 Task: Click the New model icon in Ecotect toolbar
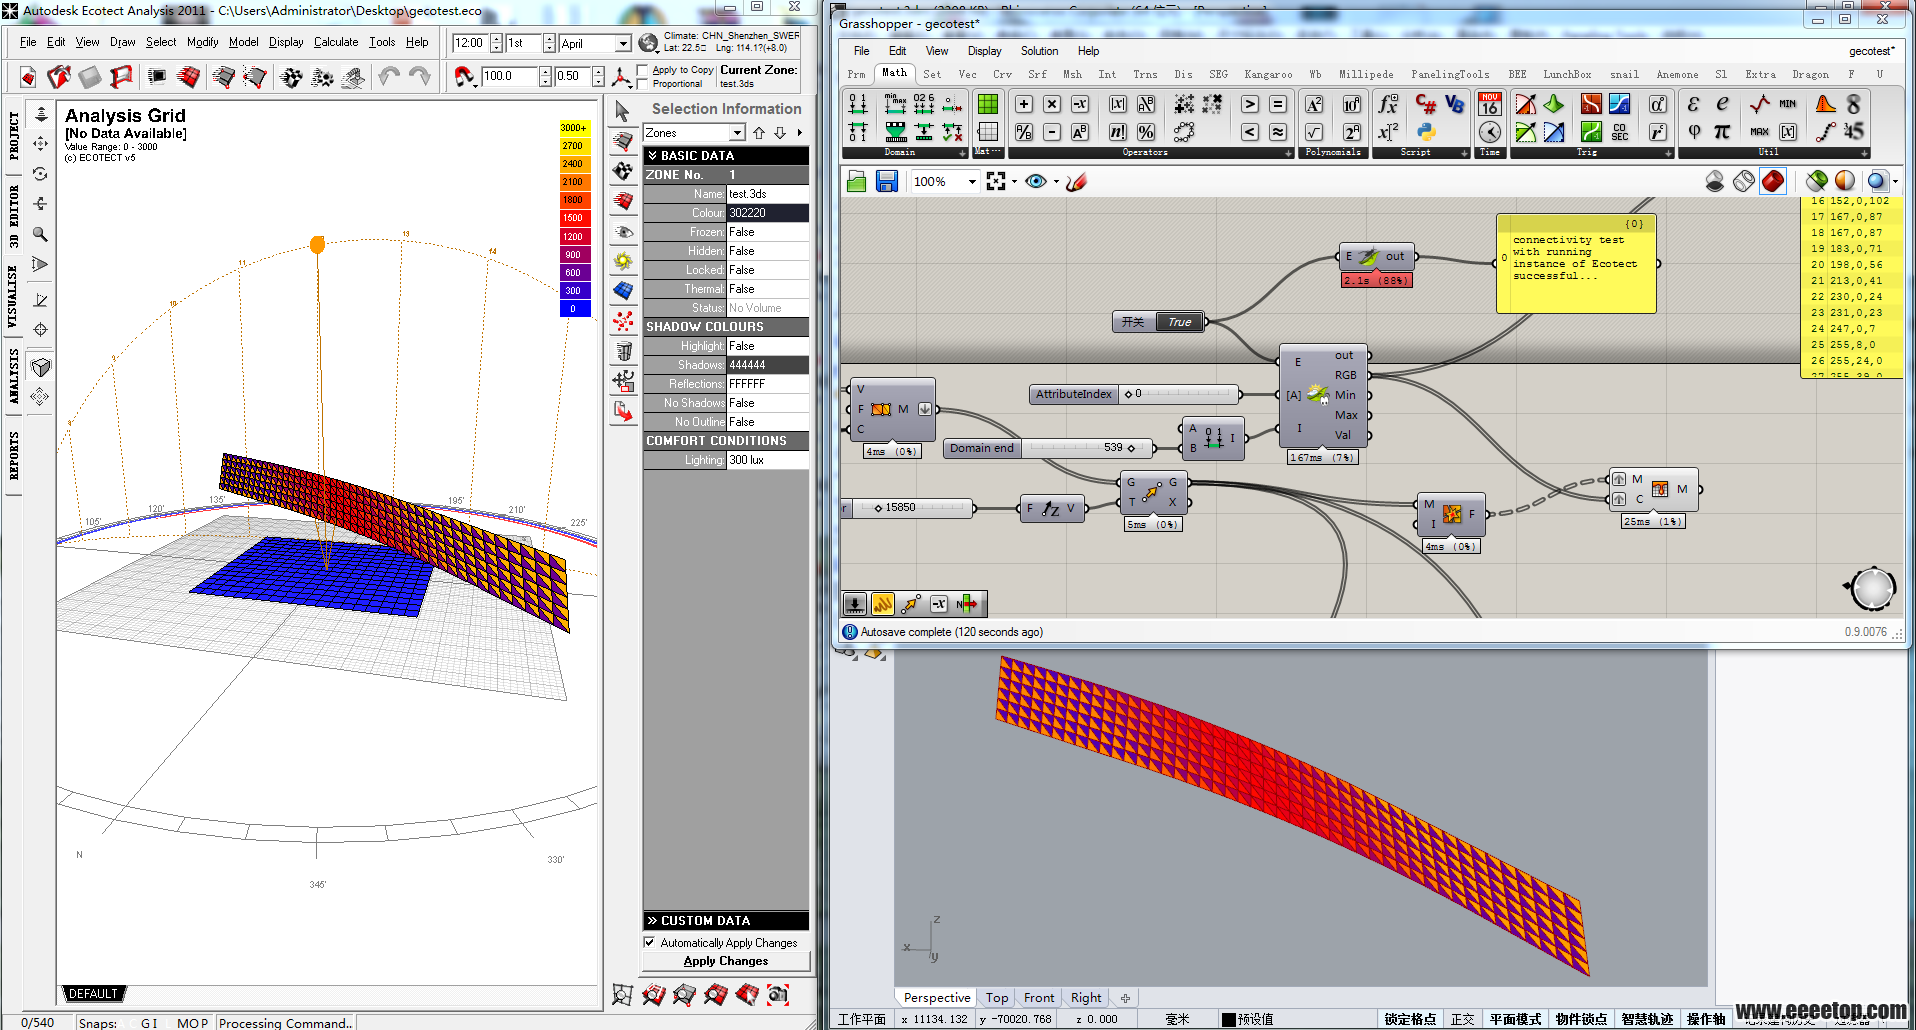[x=28, y=76]
